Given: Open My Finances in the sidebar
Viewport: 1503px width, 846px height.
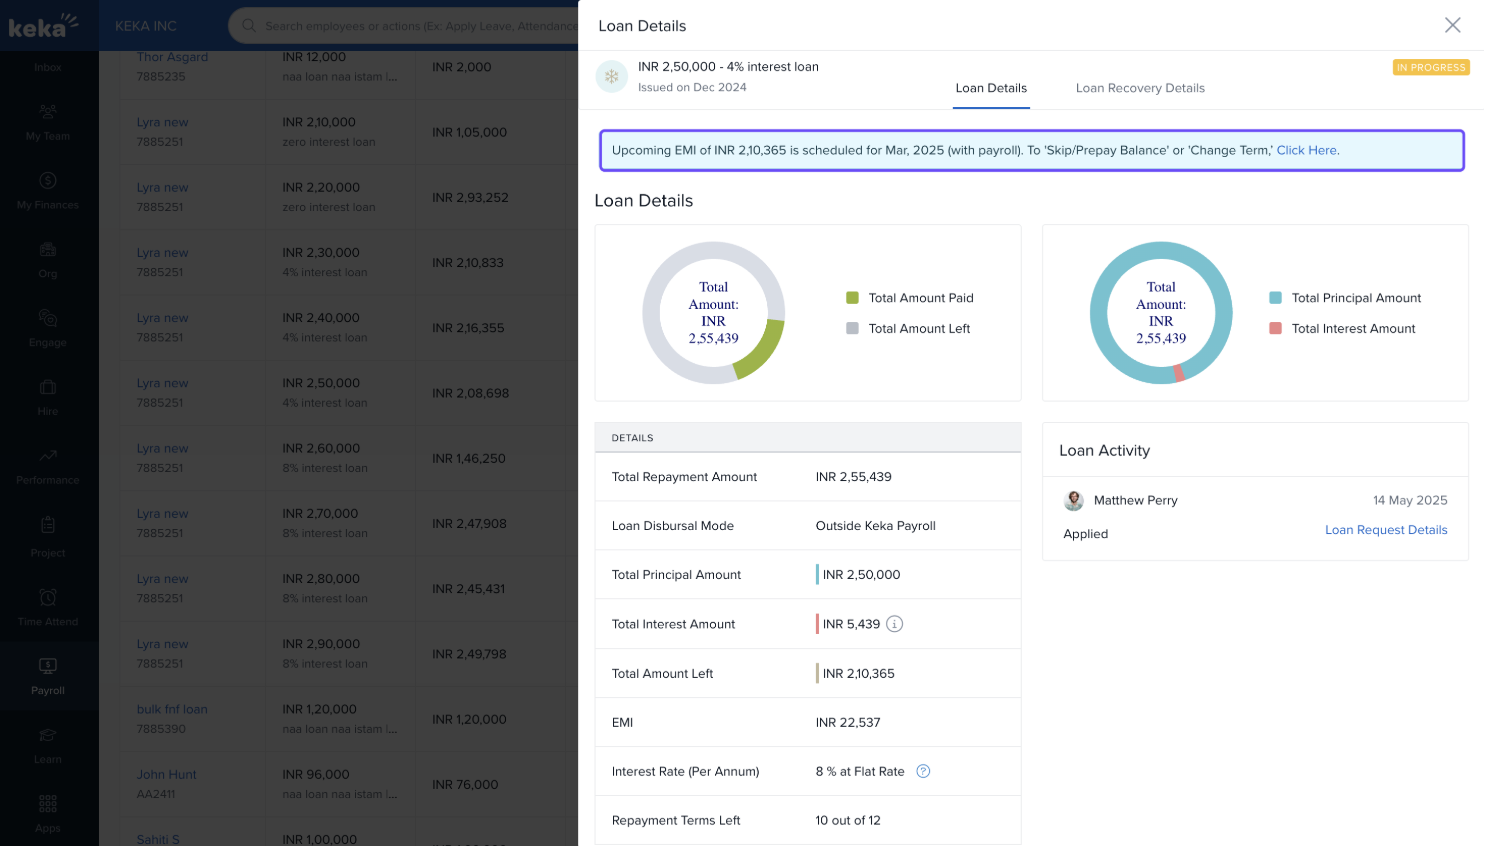Looking at the screenshot, I should 48,190.
